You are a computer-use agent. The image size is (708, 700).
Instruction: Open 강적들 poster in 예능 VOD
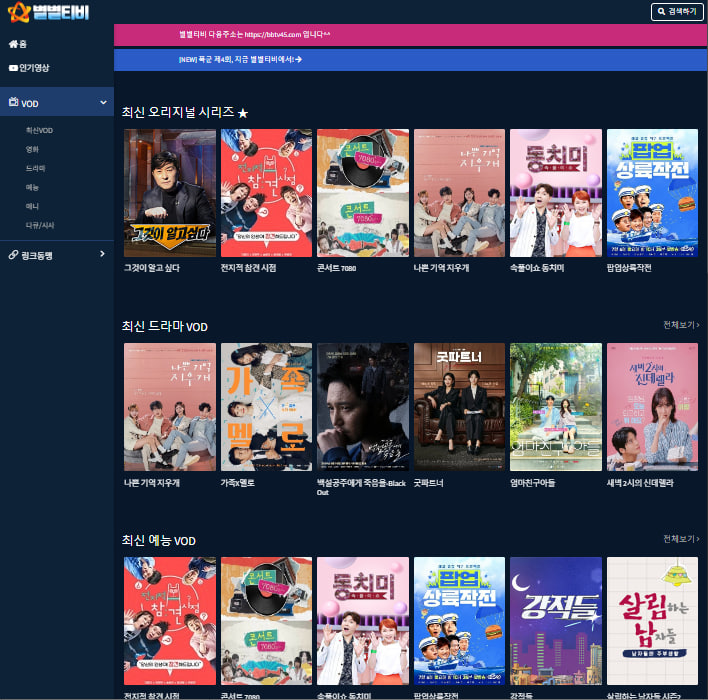tap(556, 621)
